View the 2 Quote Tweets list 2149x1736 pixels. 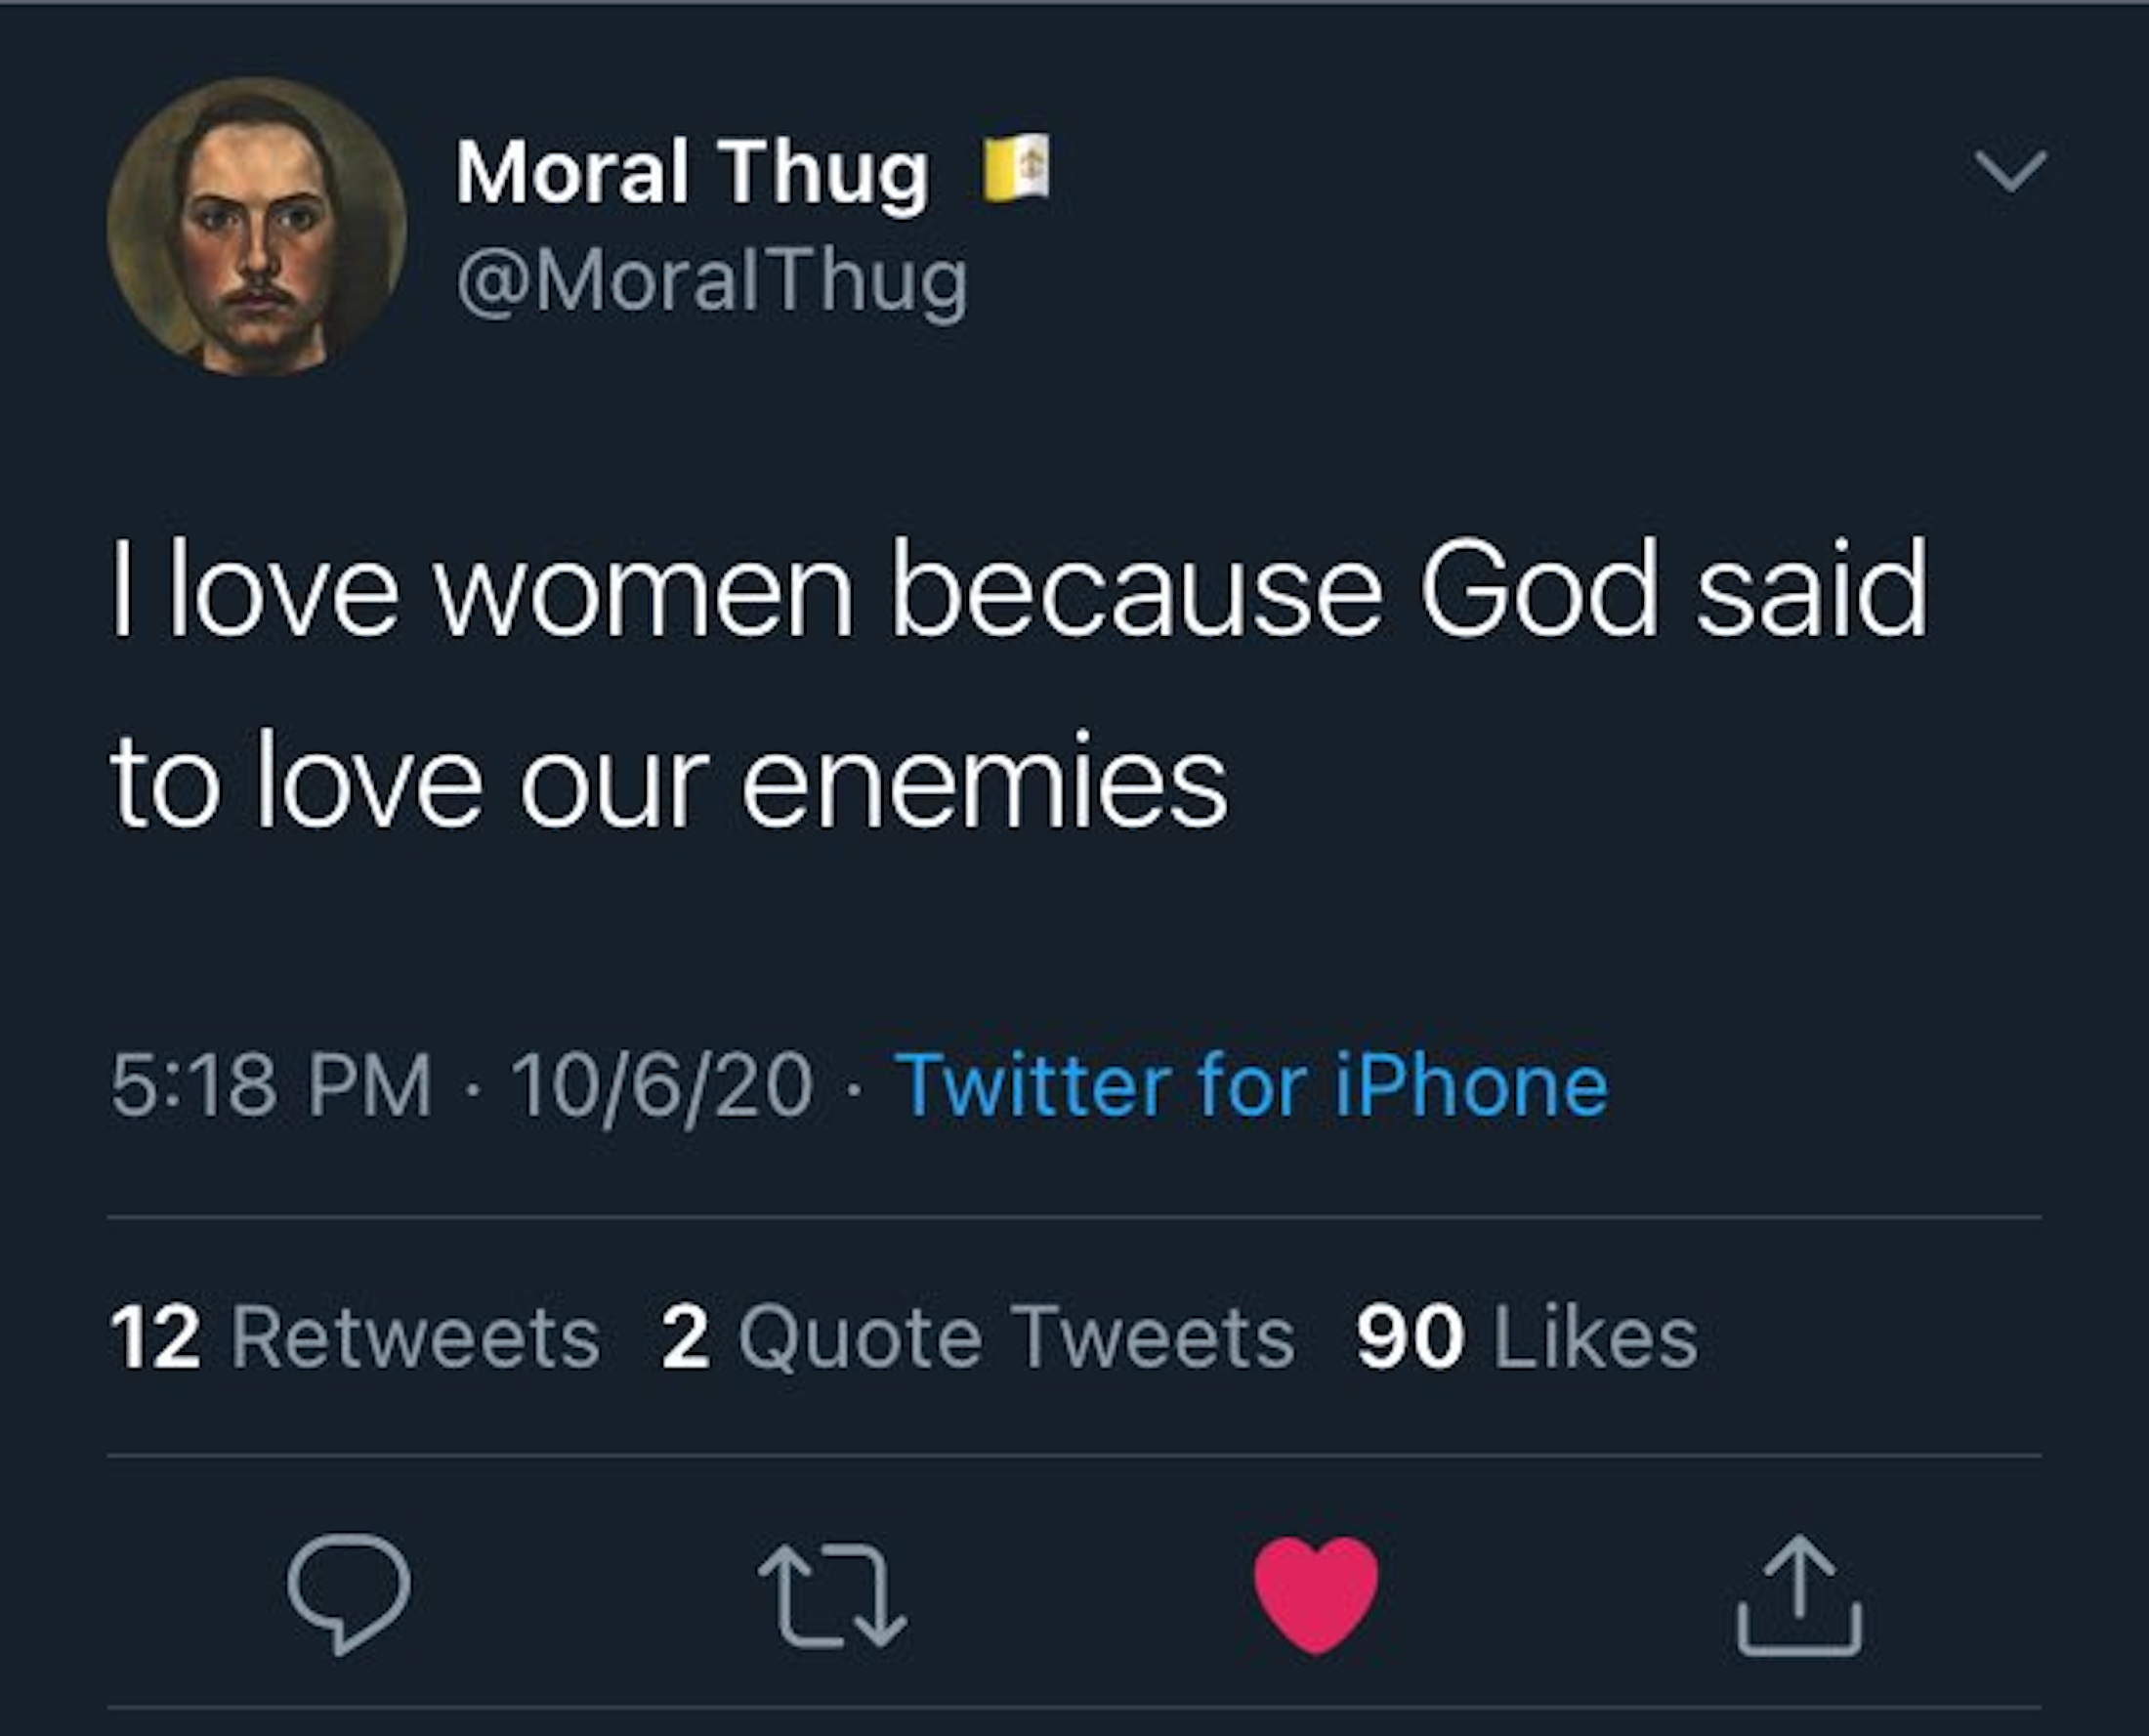click(x=977, y=1337)
